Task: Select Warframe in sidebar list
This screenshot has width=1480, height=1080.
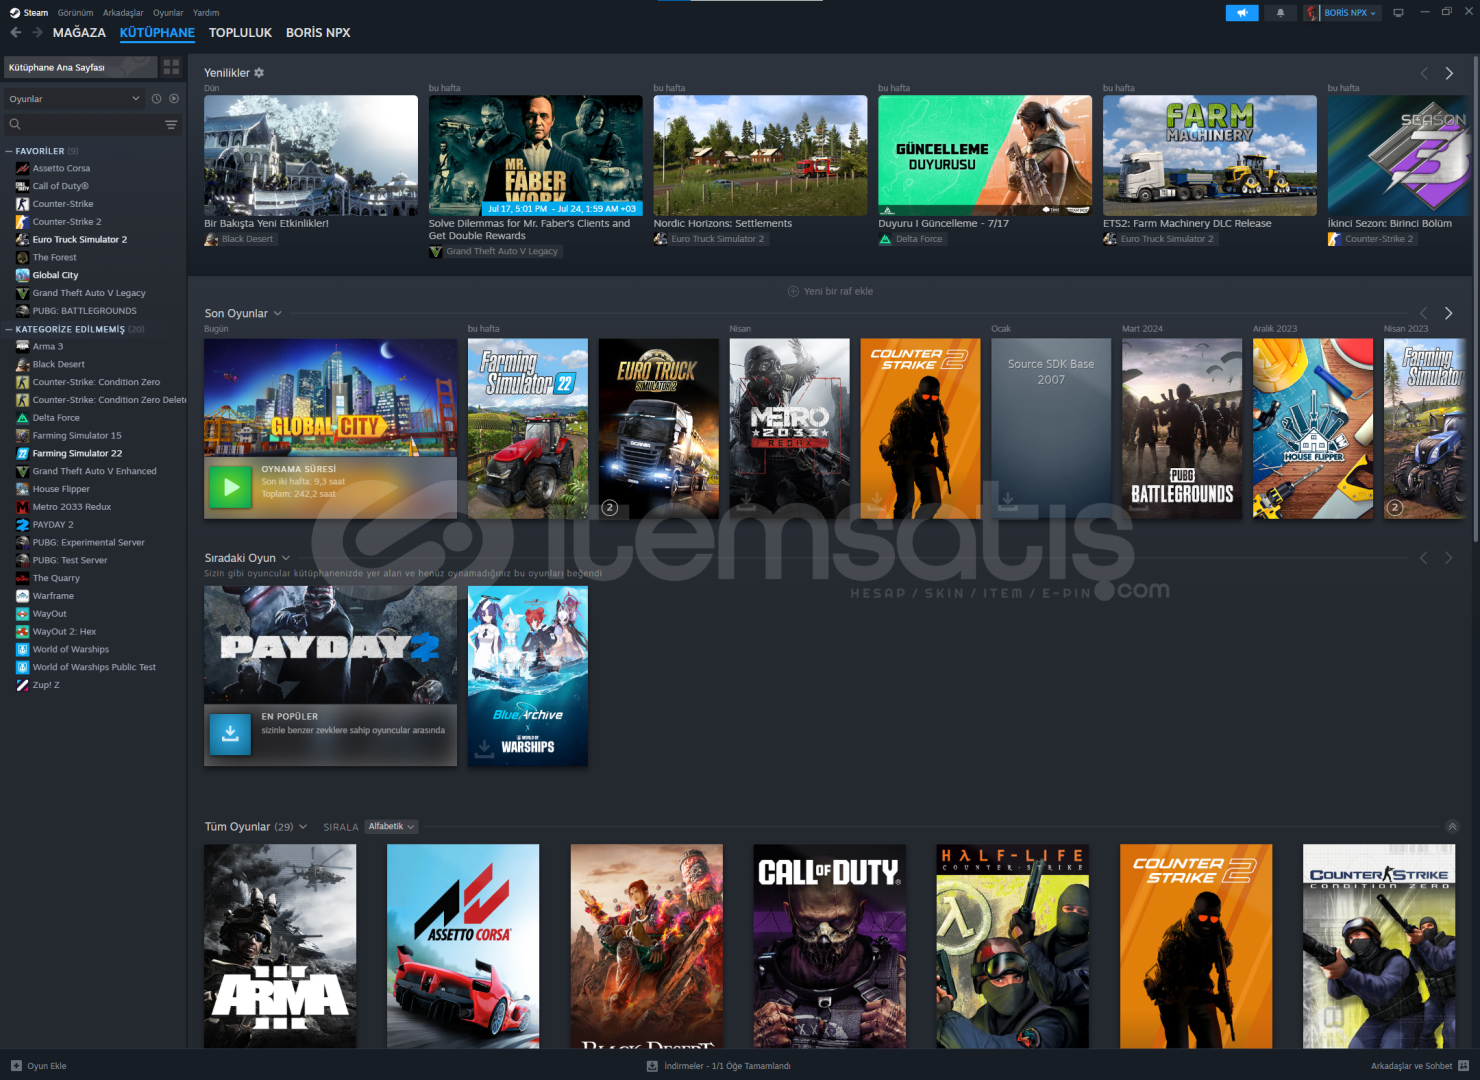Action: pyautogui.click(x=53, y=596)
